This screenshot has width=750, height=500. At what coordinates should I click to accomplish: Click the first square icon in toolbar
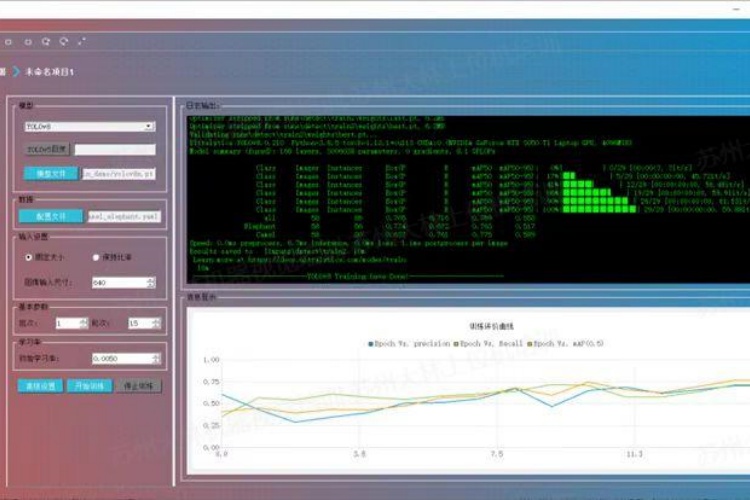point(8,42)
